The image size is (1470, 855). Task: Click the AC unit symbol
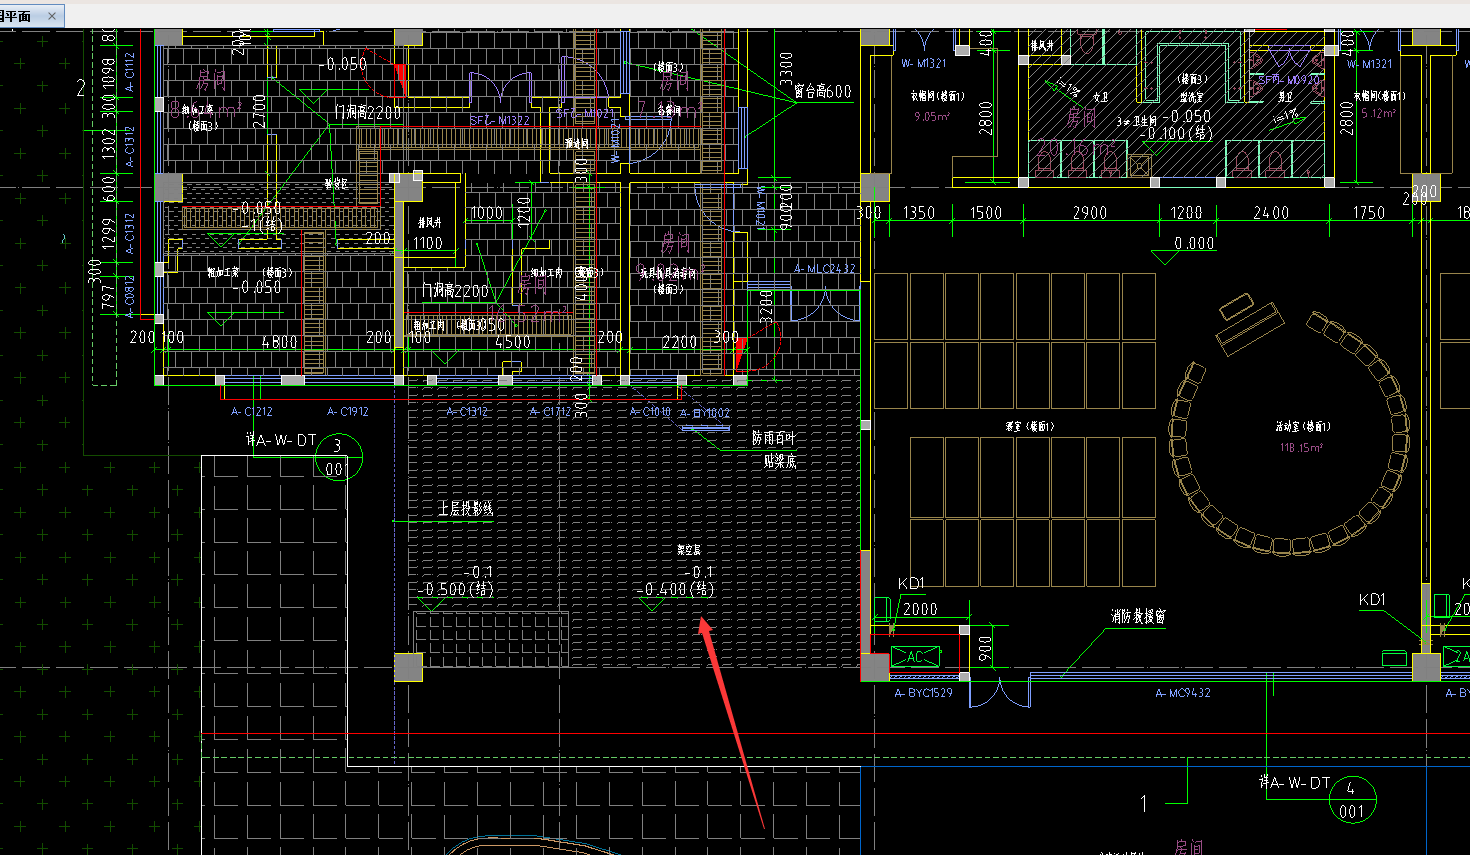(x=915, y=657)
